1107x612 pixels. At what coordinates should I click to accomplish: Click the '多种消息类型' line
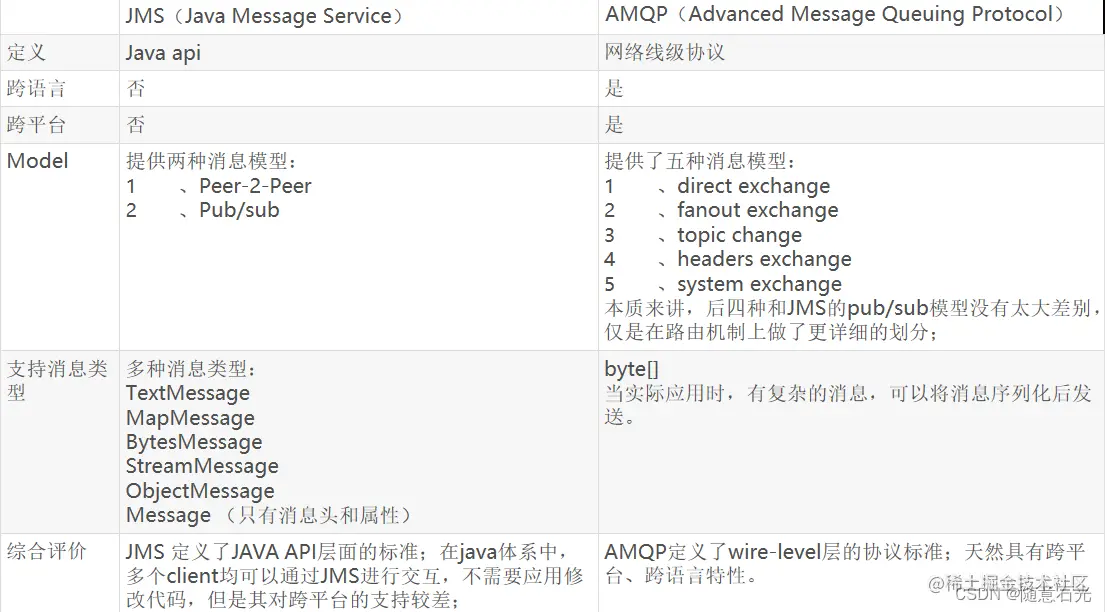point(191,368)
